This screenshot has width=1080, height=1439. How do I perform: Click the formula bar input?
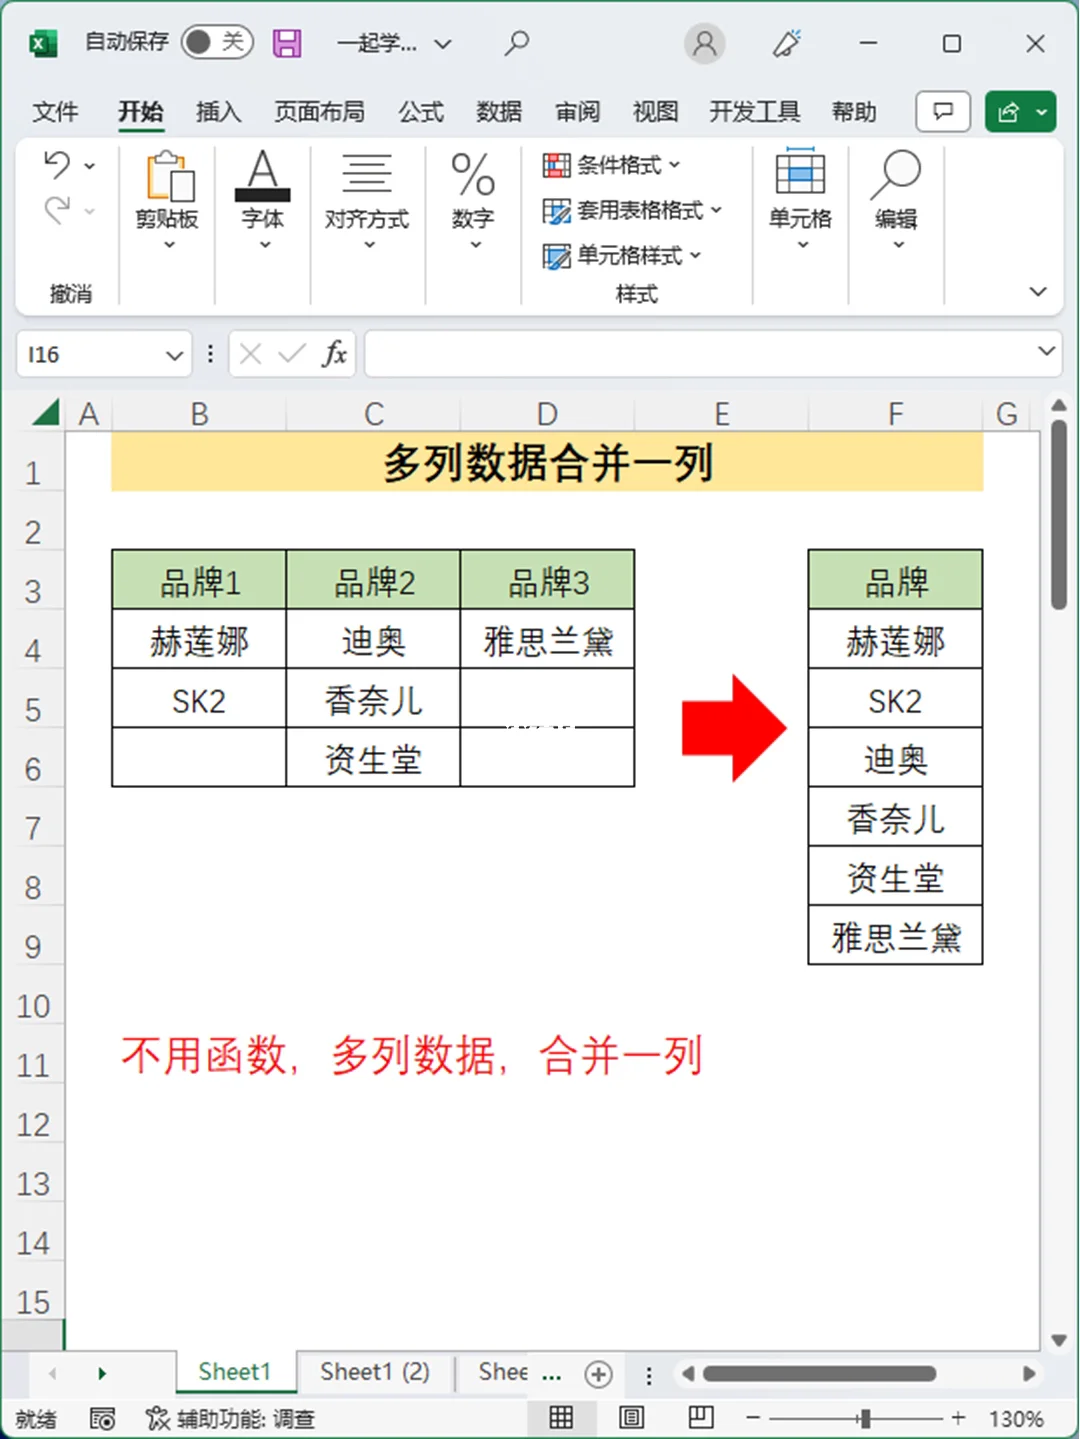[700, 354]
